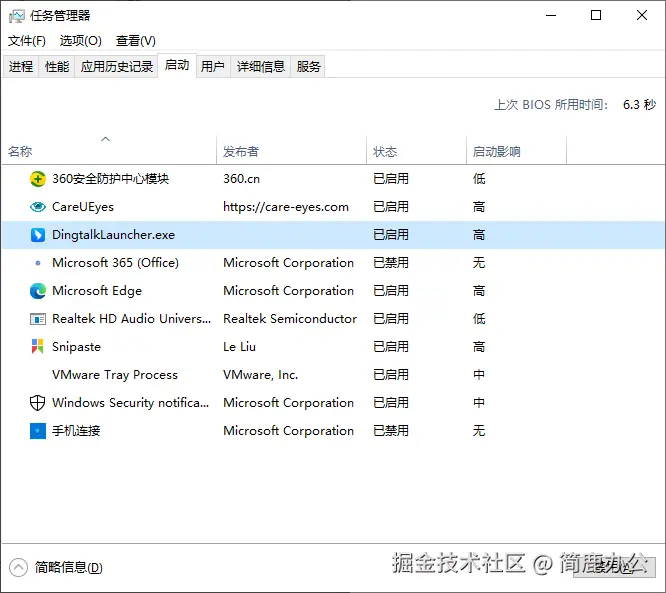
Task: Click publisher VMware, Inc.
Action: pyautogui.click(x=260, y=375)
